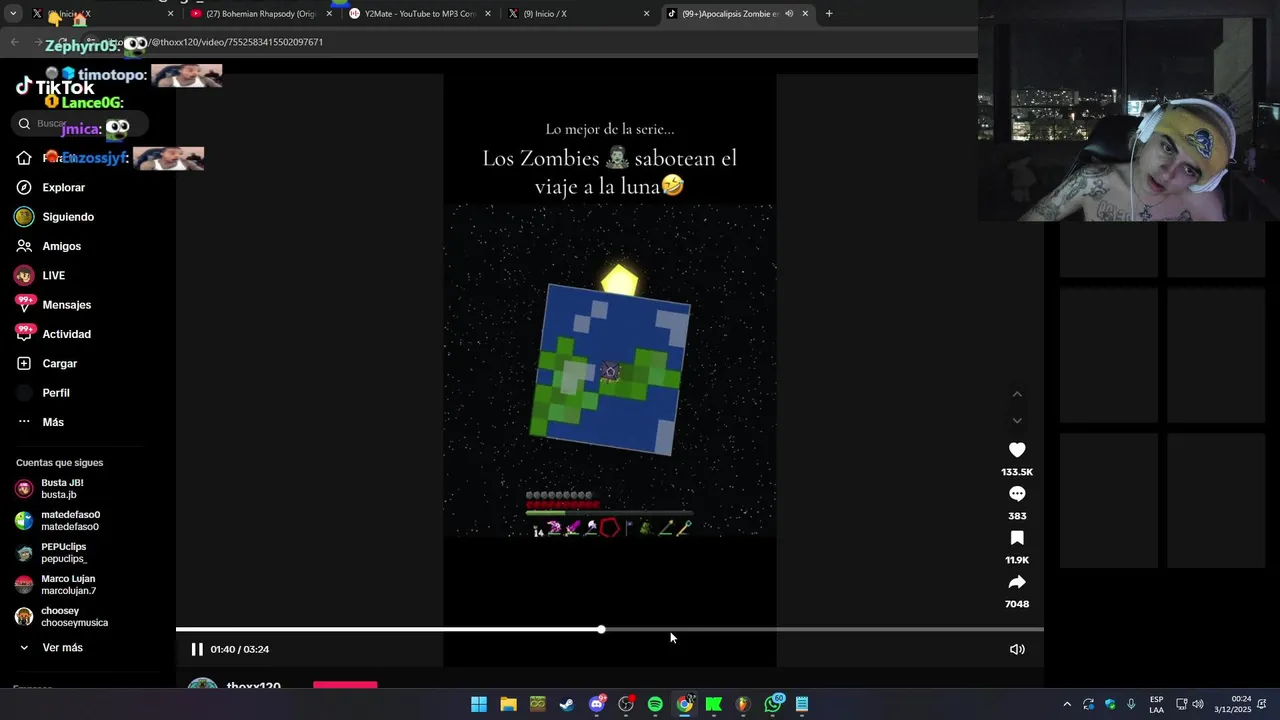This screenshot has height=720, width=1280.
Task: Open File Explorer from the taskbar
Action: tap(508, 704)
